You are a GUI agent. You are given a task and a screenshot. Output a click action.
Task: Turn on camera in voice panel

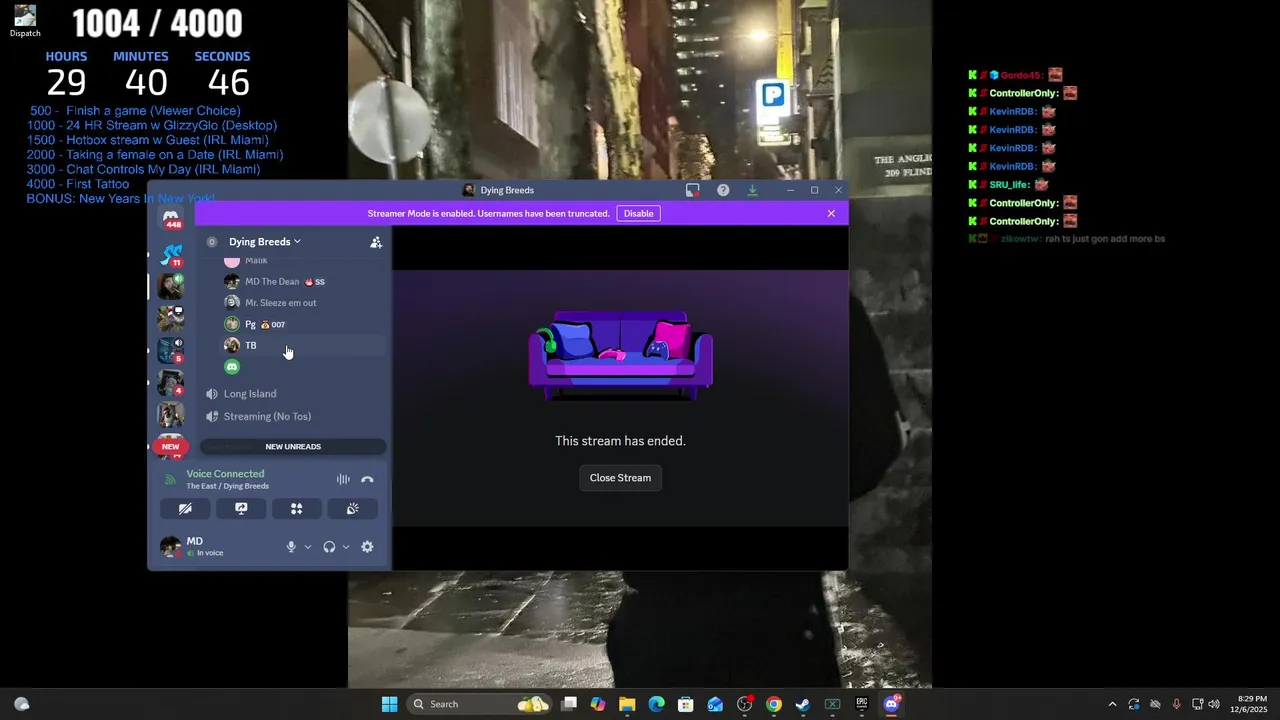point(185,509)
